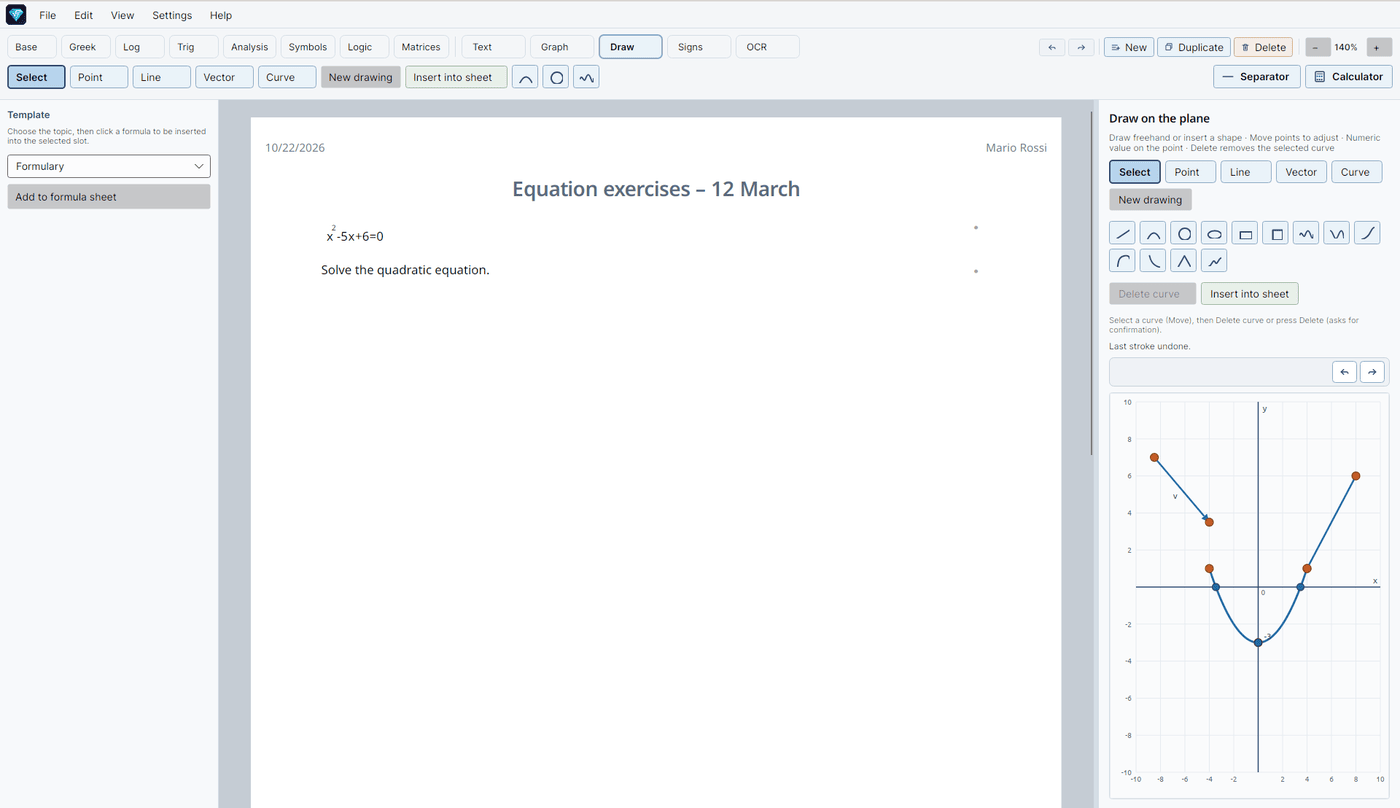Open the Calculator

pos(1348,77)
